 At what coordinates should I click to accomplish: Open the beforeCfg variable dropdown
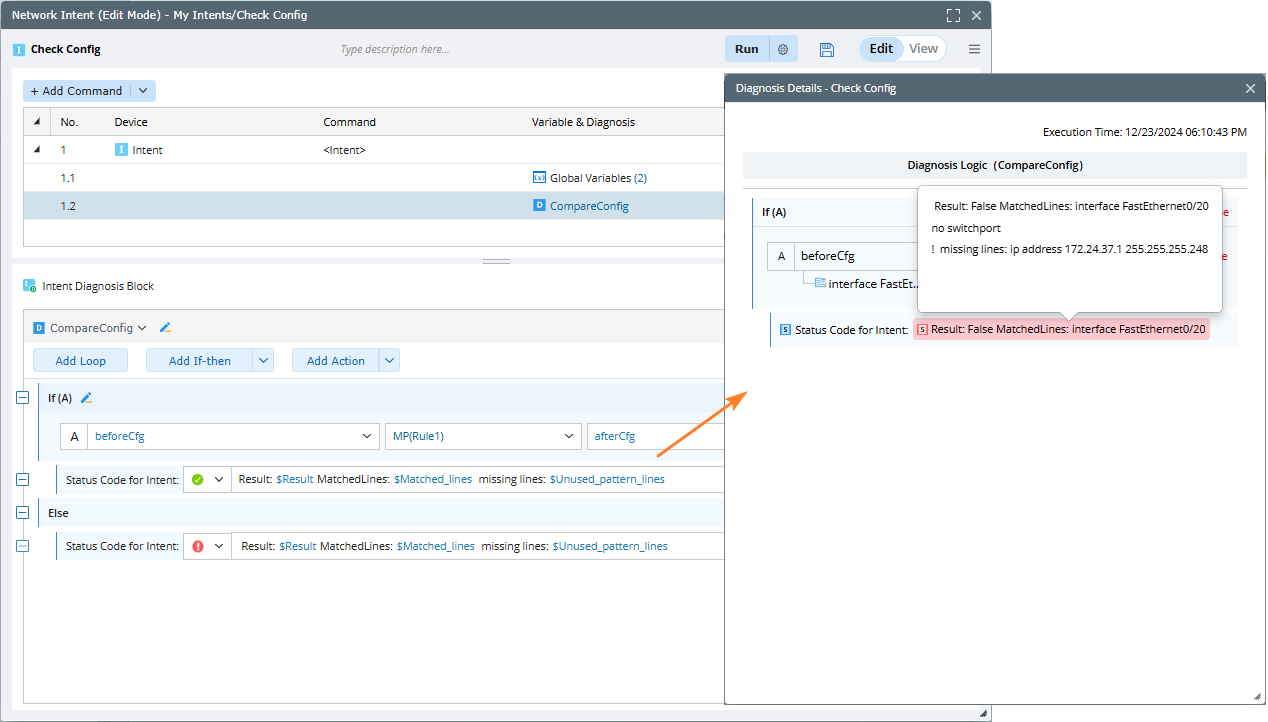[366, 436]
